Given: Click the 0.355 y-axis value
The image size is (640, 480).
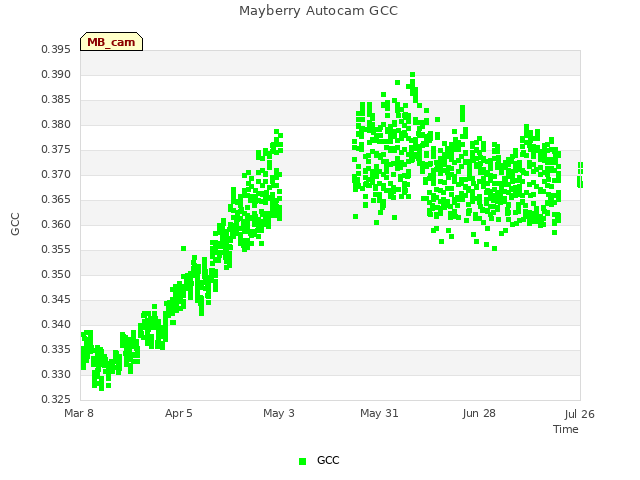Looking at the screenshot, I should click(x=56, y=249).
